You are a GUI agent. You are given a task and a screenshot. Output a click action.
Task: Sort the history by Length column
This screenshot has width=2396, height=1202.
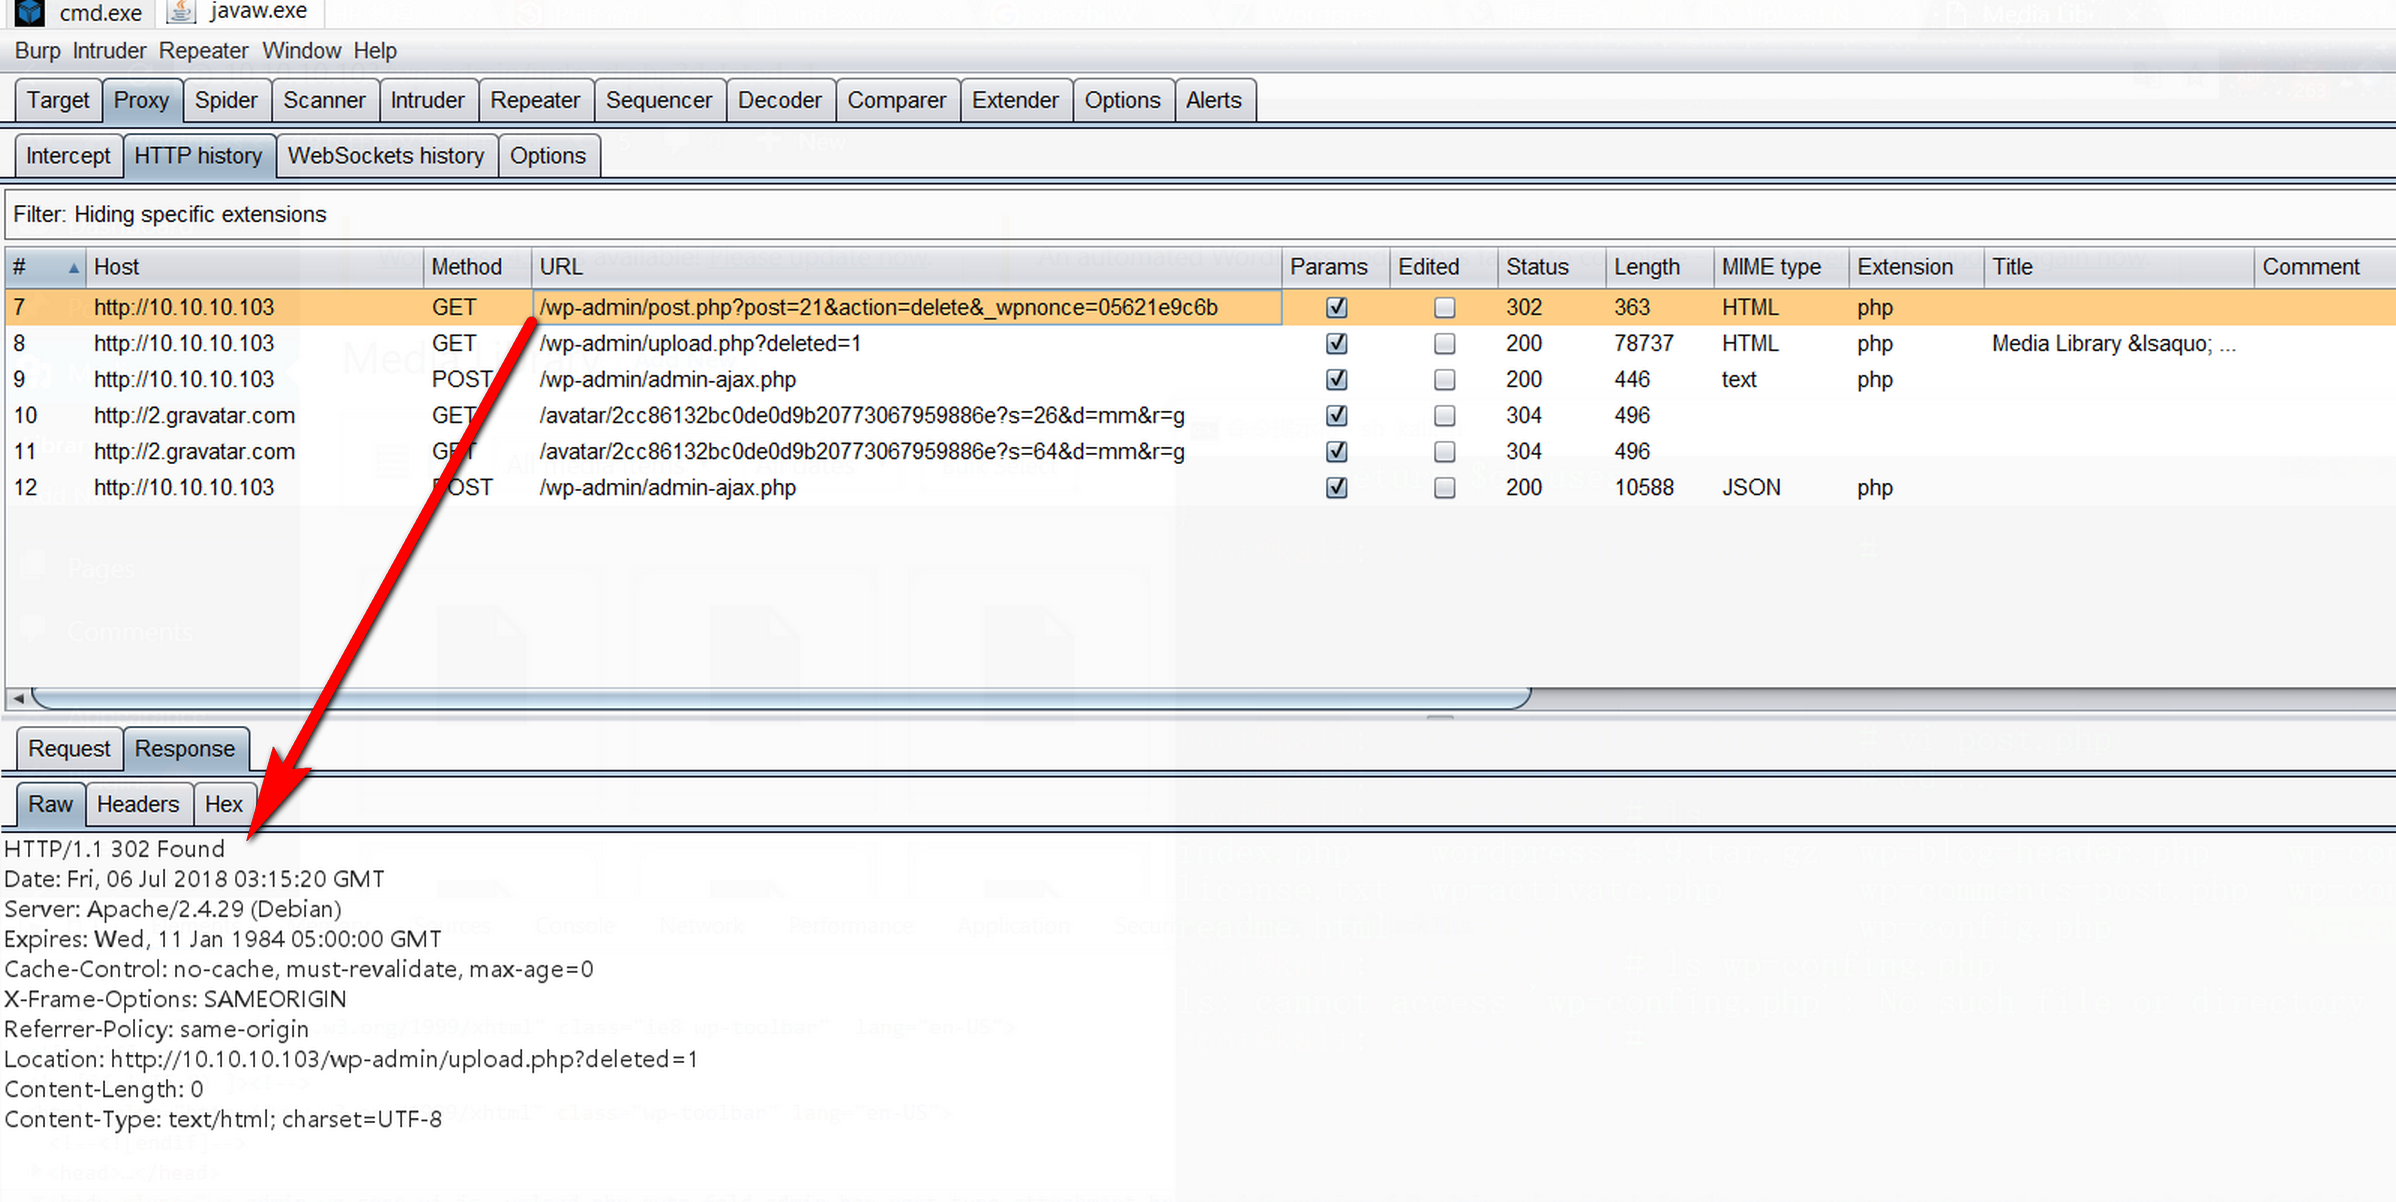1646,267
